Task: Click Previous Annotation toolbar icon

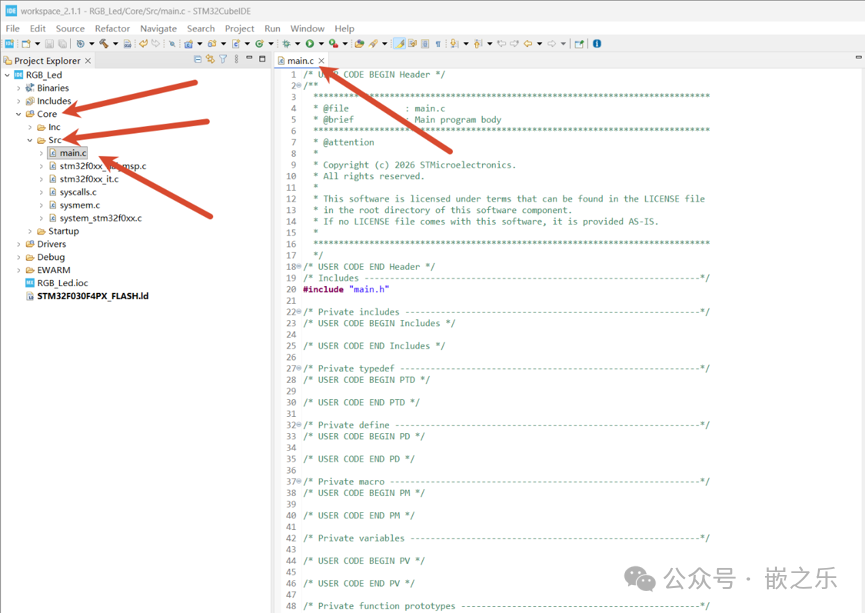Action: click(478, 44)
